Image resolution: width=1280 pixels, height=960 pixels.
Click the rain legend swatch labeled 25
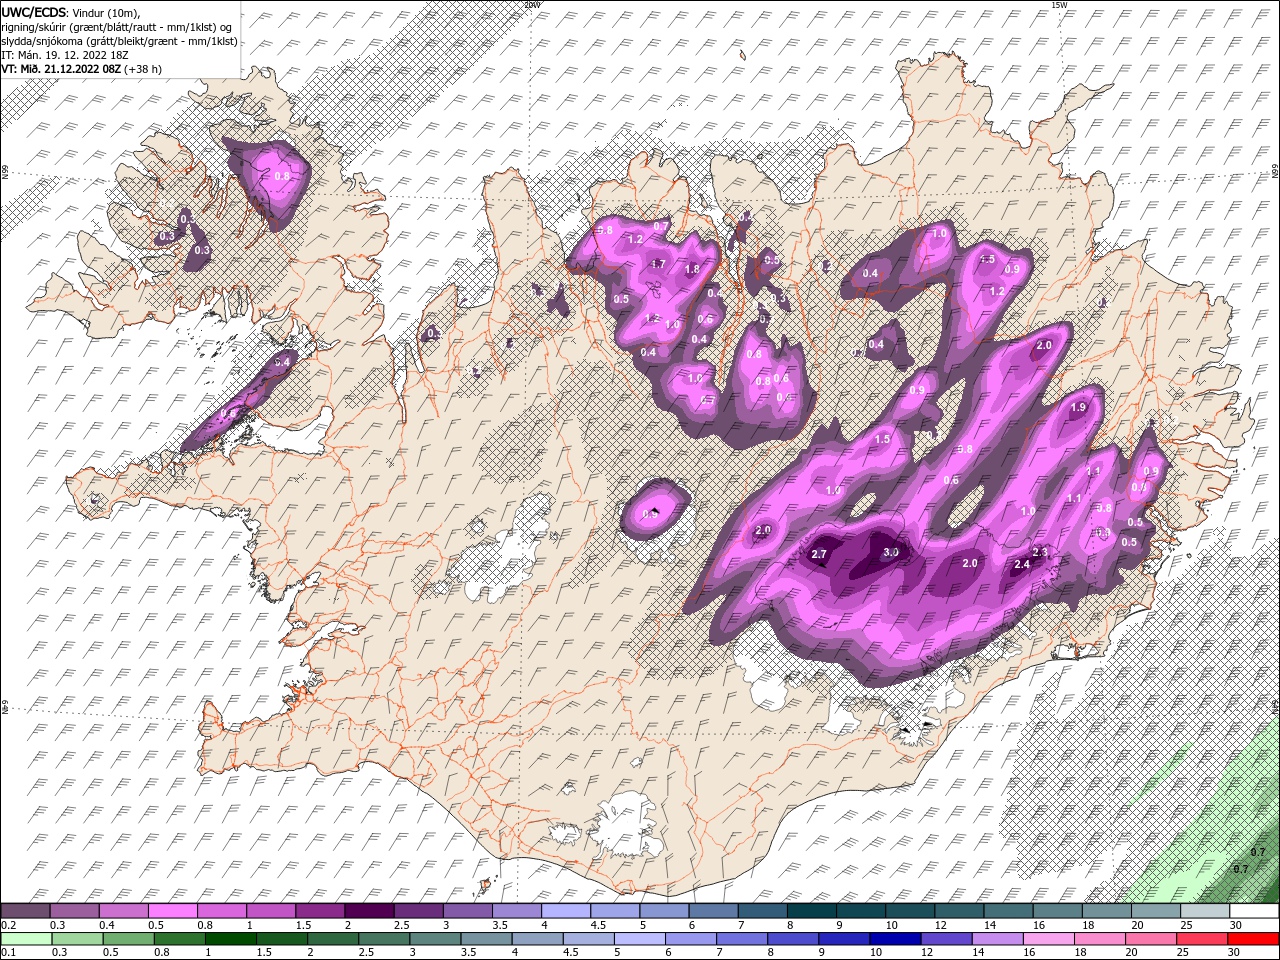1202,939
